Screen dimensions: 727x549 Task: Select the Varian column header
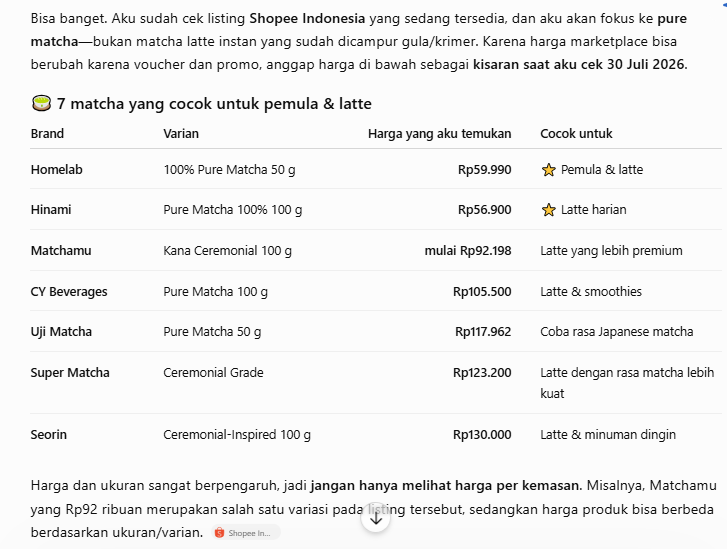[x=181, y=134]
